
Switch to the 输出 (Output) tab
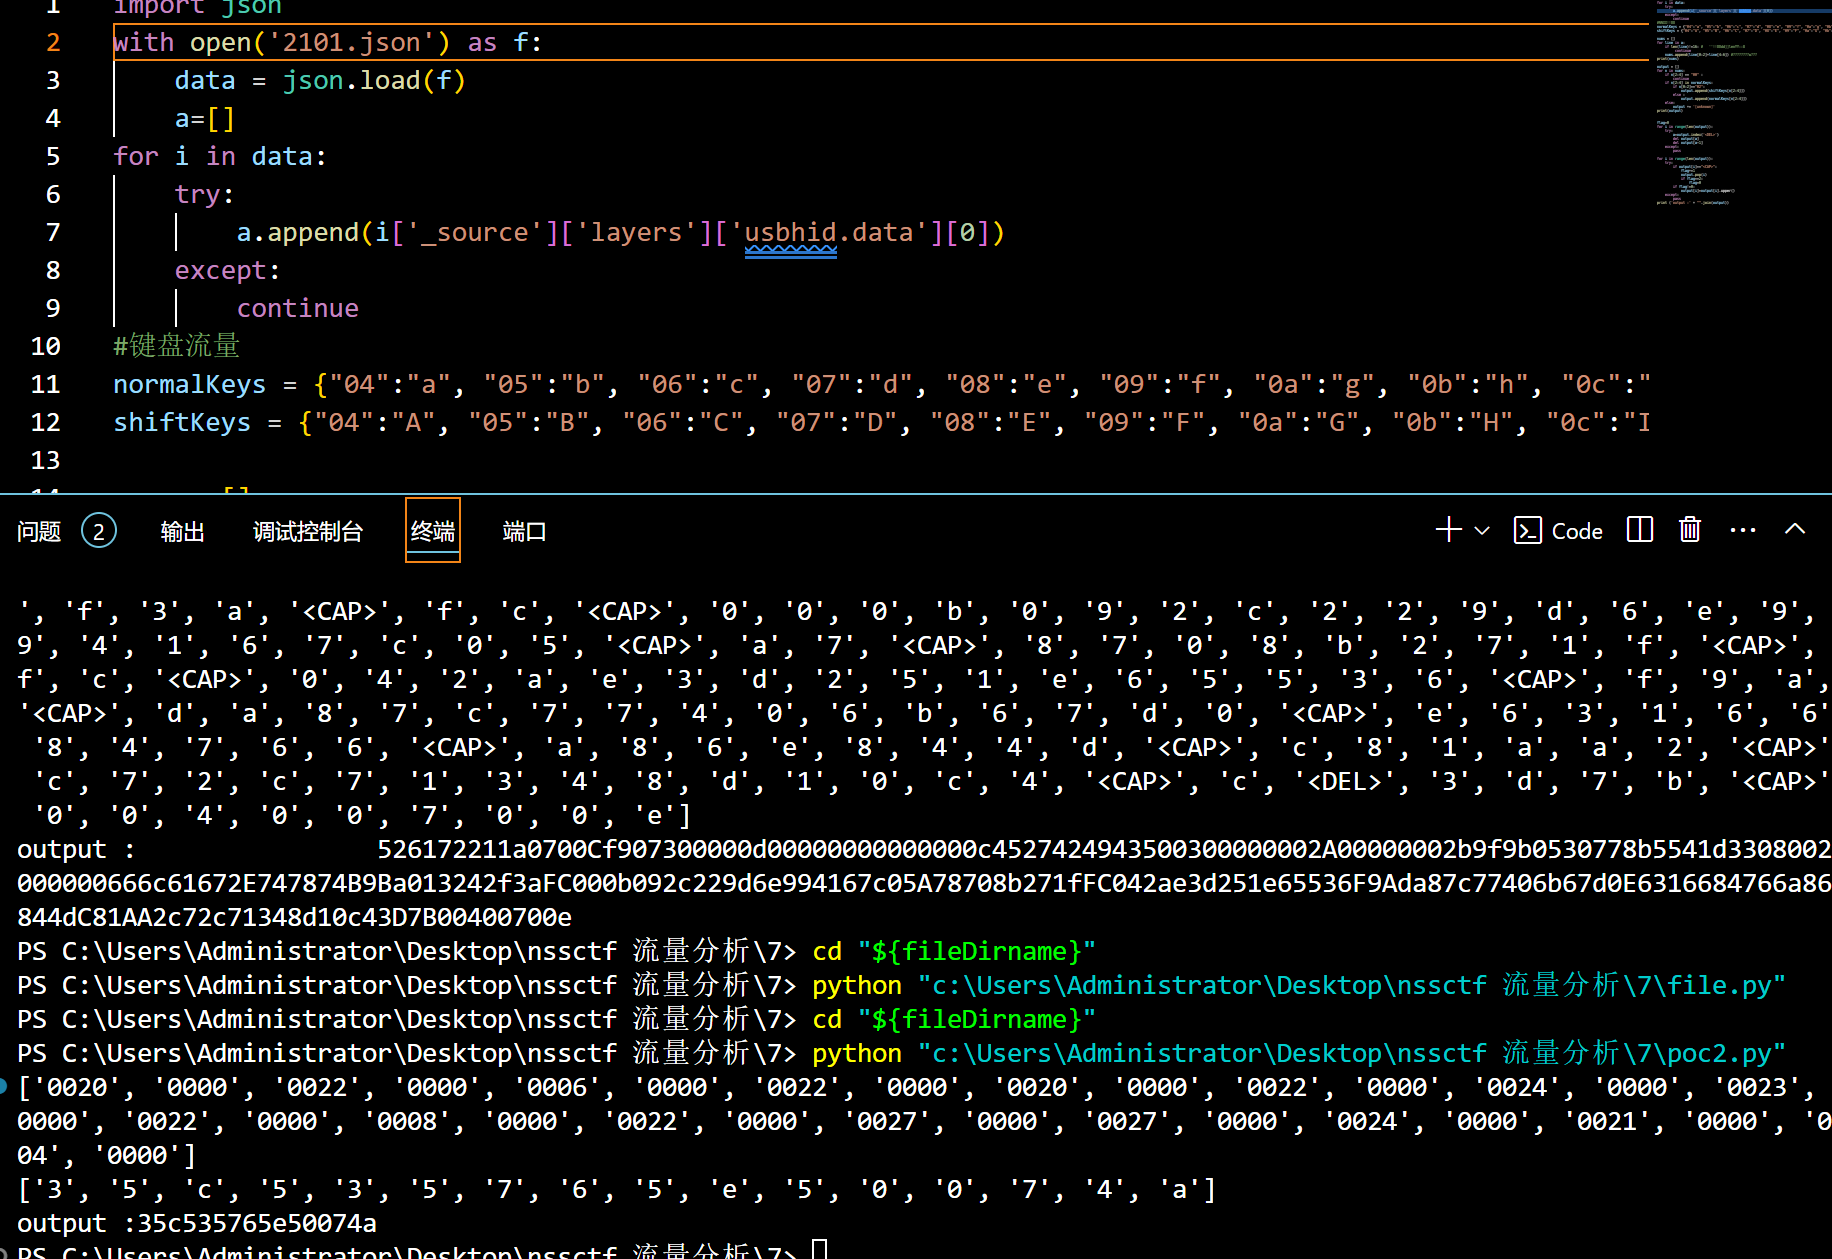[x=182, y=531]
